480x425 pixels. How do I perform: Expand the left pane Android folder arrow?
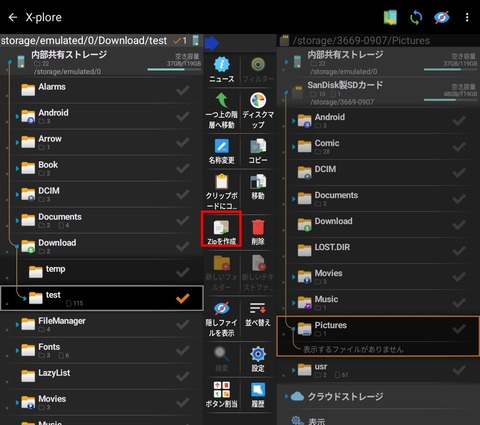click(17, 116)
